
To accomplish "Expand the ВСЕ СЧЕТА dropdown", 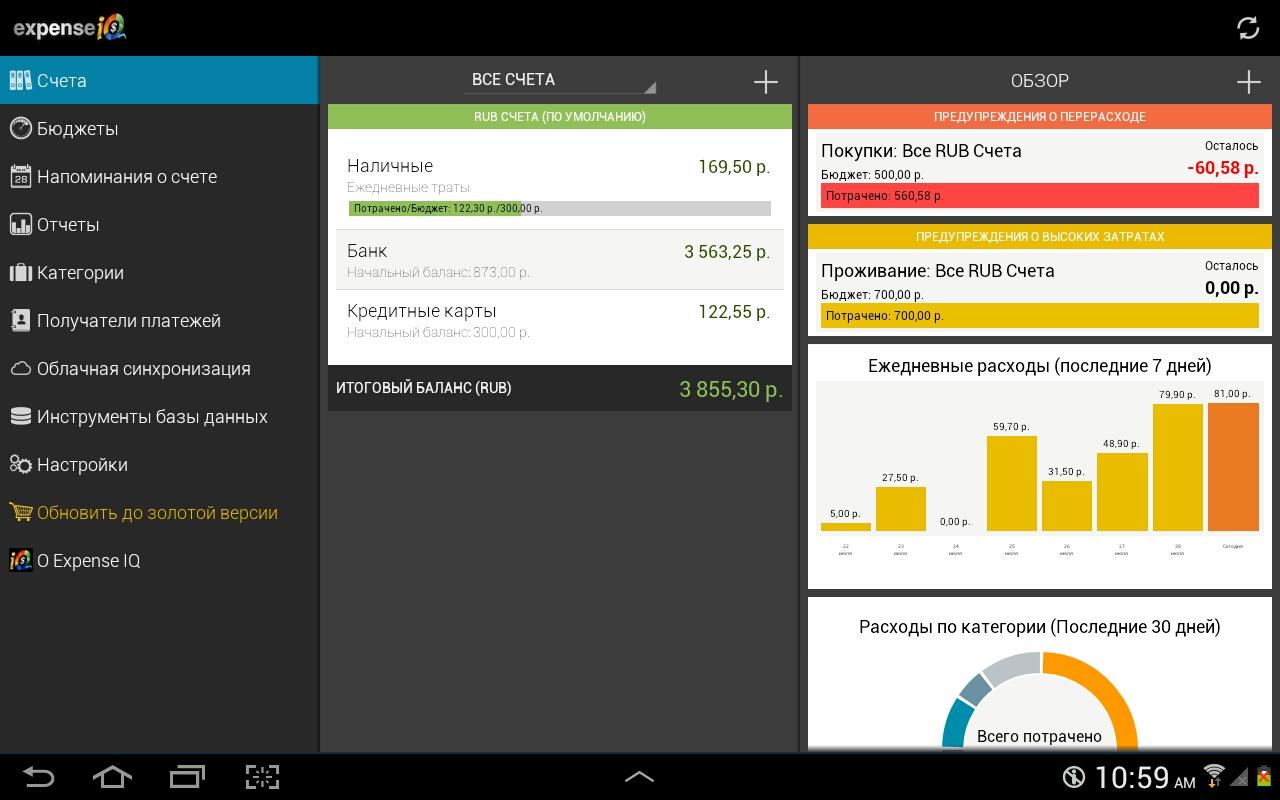I will [x=558, y=80].
